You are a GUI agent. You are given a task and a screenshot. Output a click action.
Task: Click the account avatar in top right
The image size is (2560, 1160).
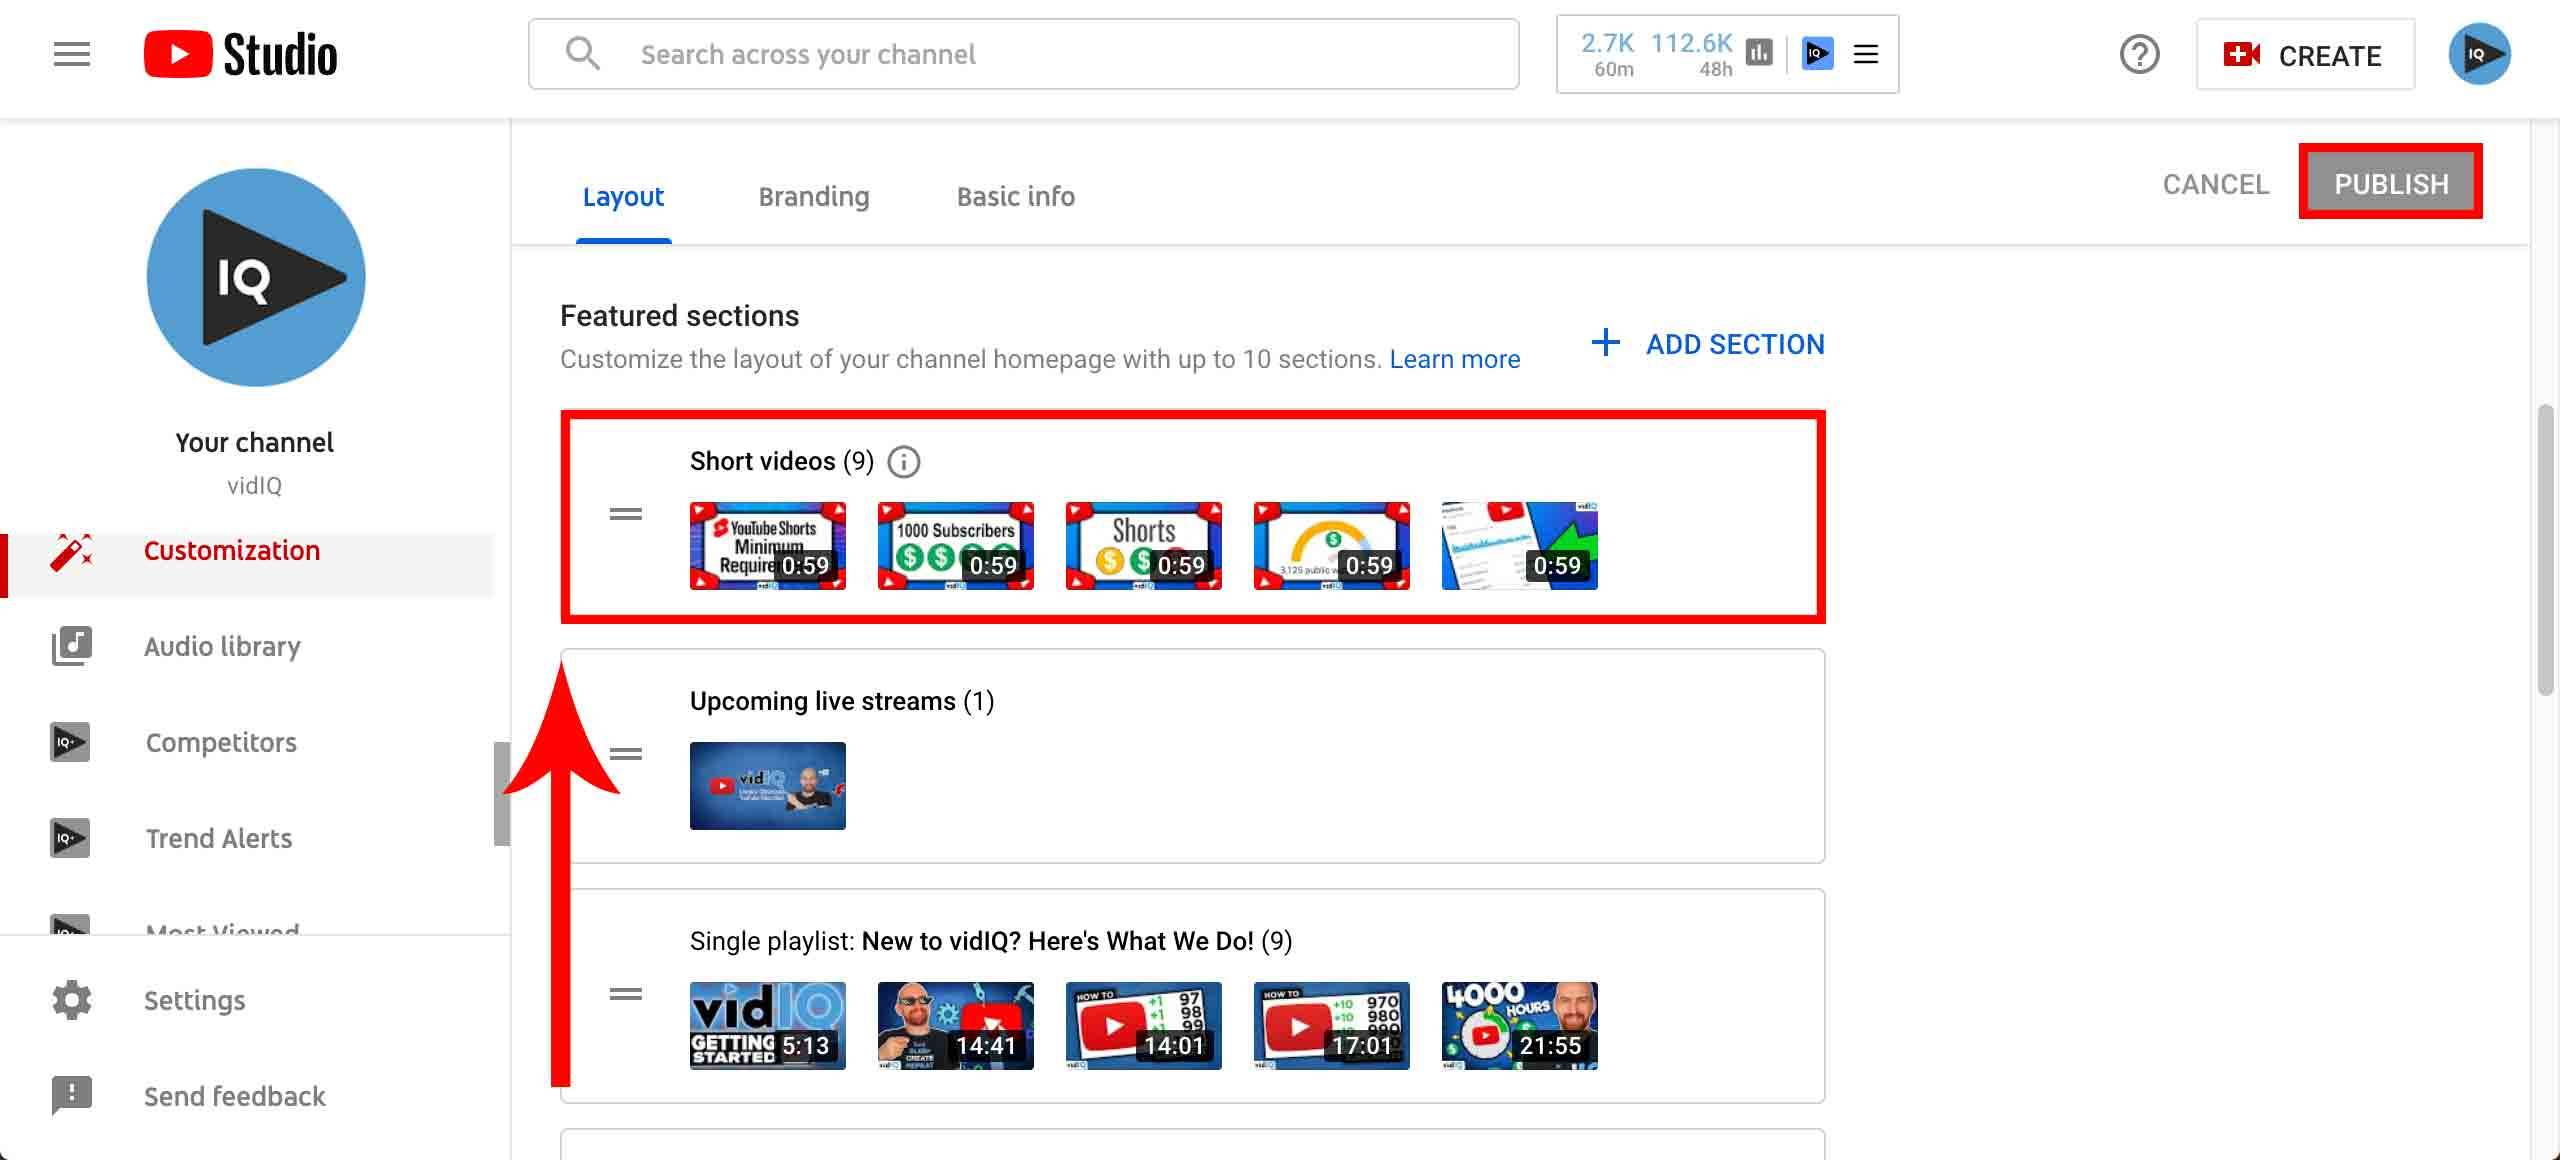tap(2479, 54)
